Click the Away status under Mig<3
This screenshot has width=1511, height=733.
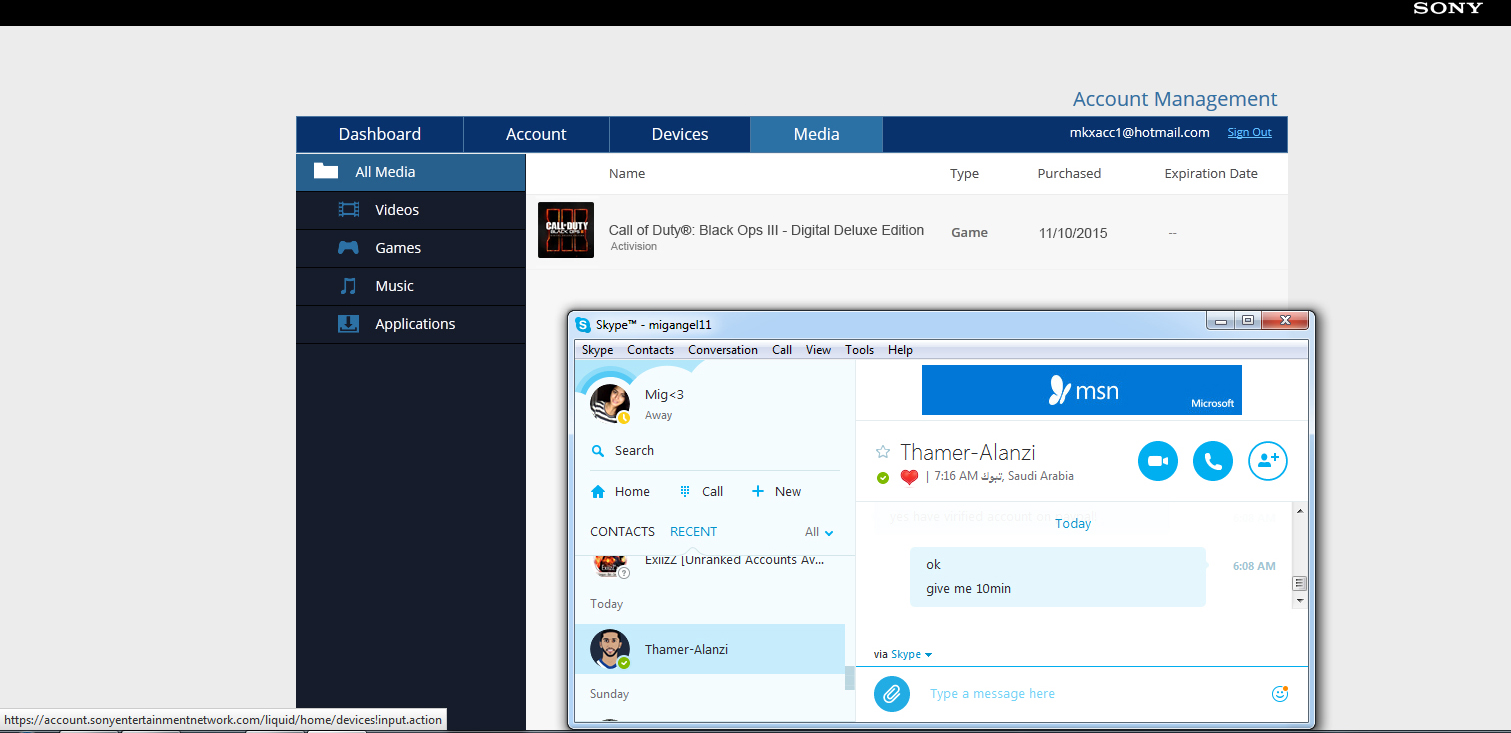point(659,415)
